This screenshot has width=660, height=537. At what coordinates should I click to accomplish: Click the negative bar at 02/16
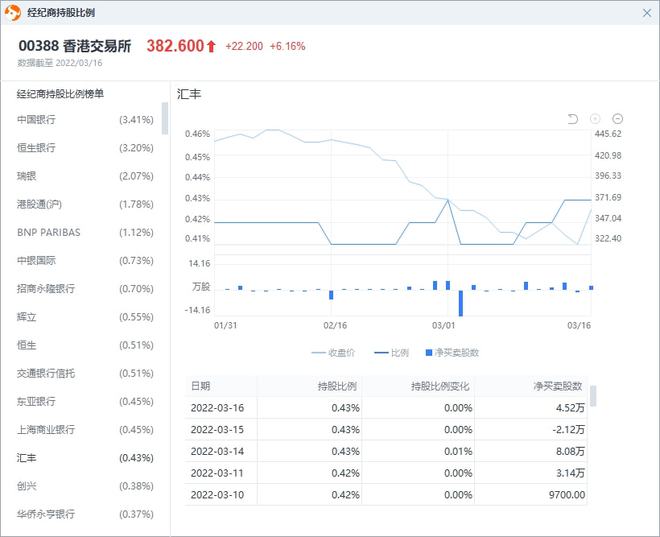click(x=331, y=295)
